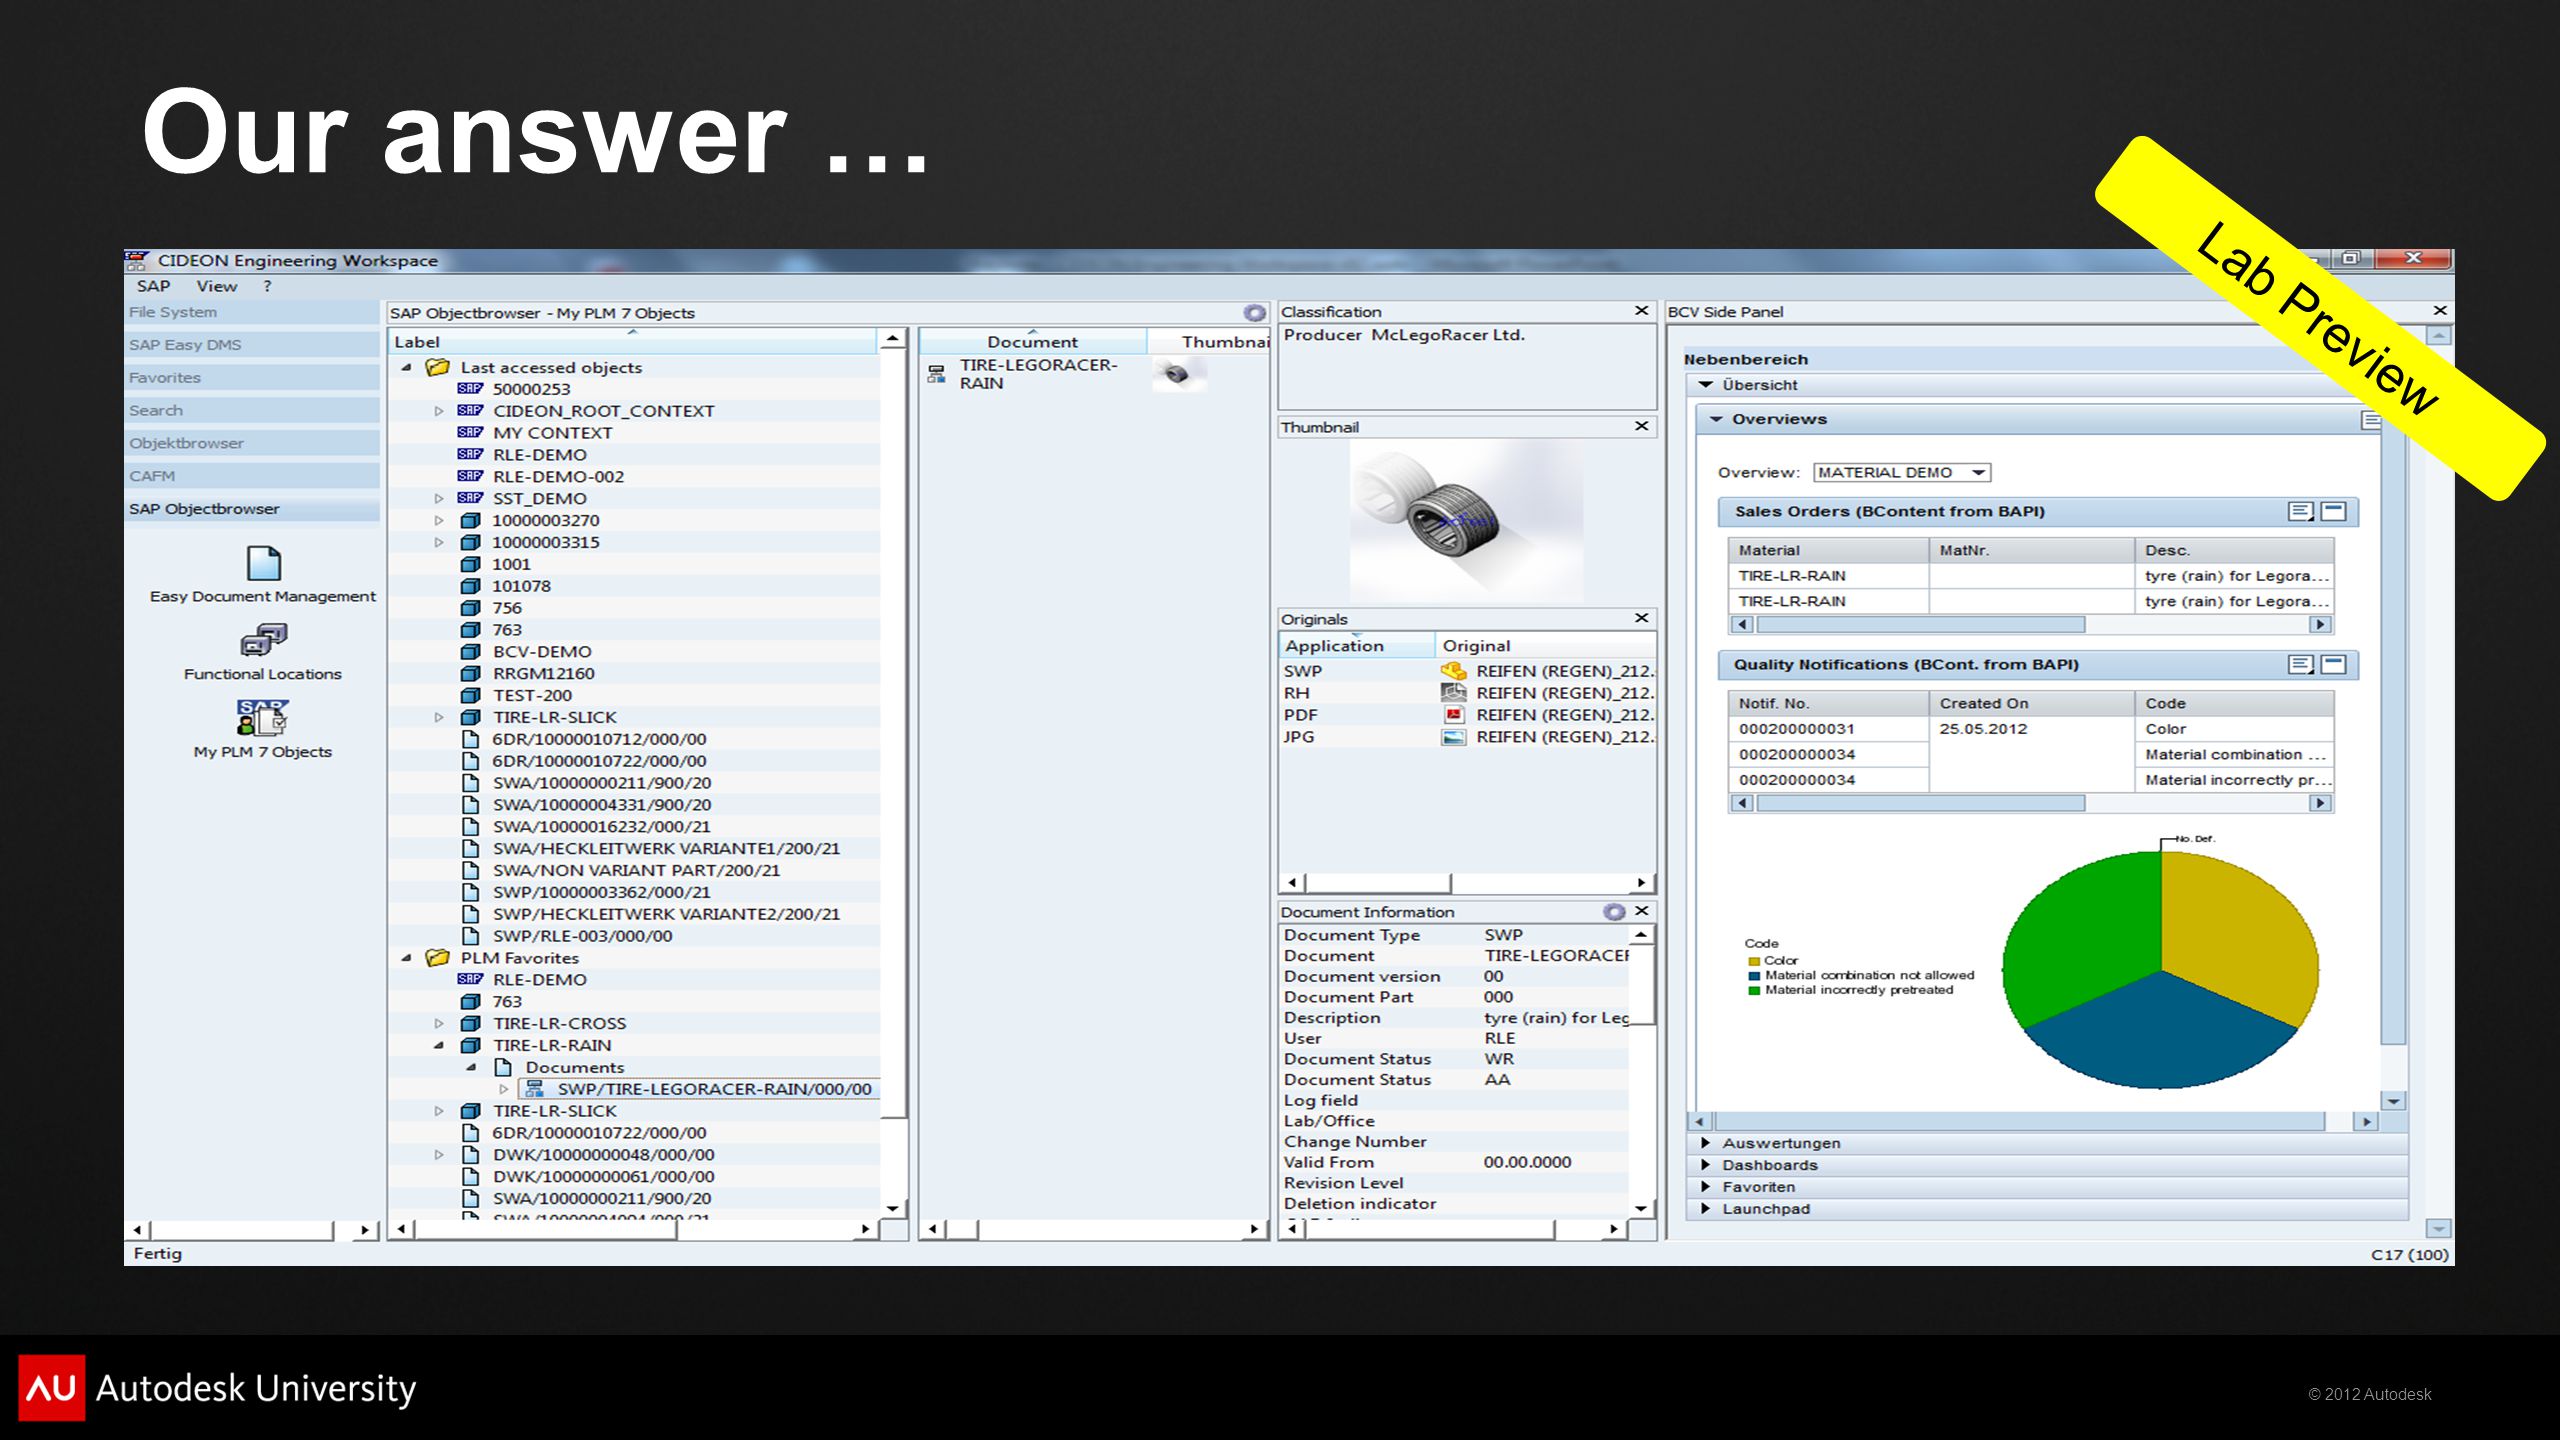
Task: Click the MatNr. column header
Action: pos(2031,551)
